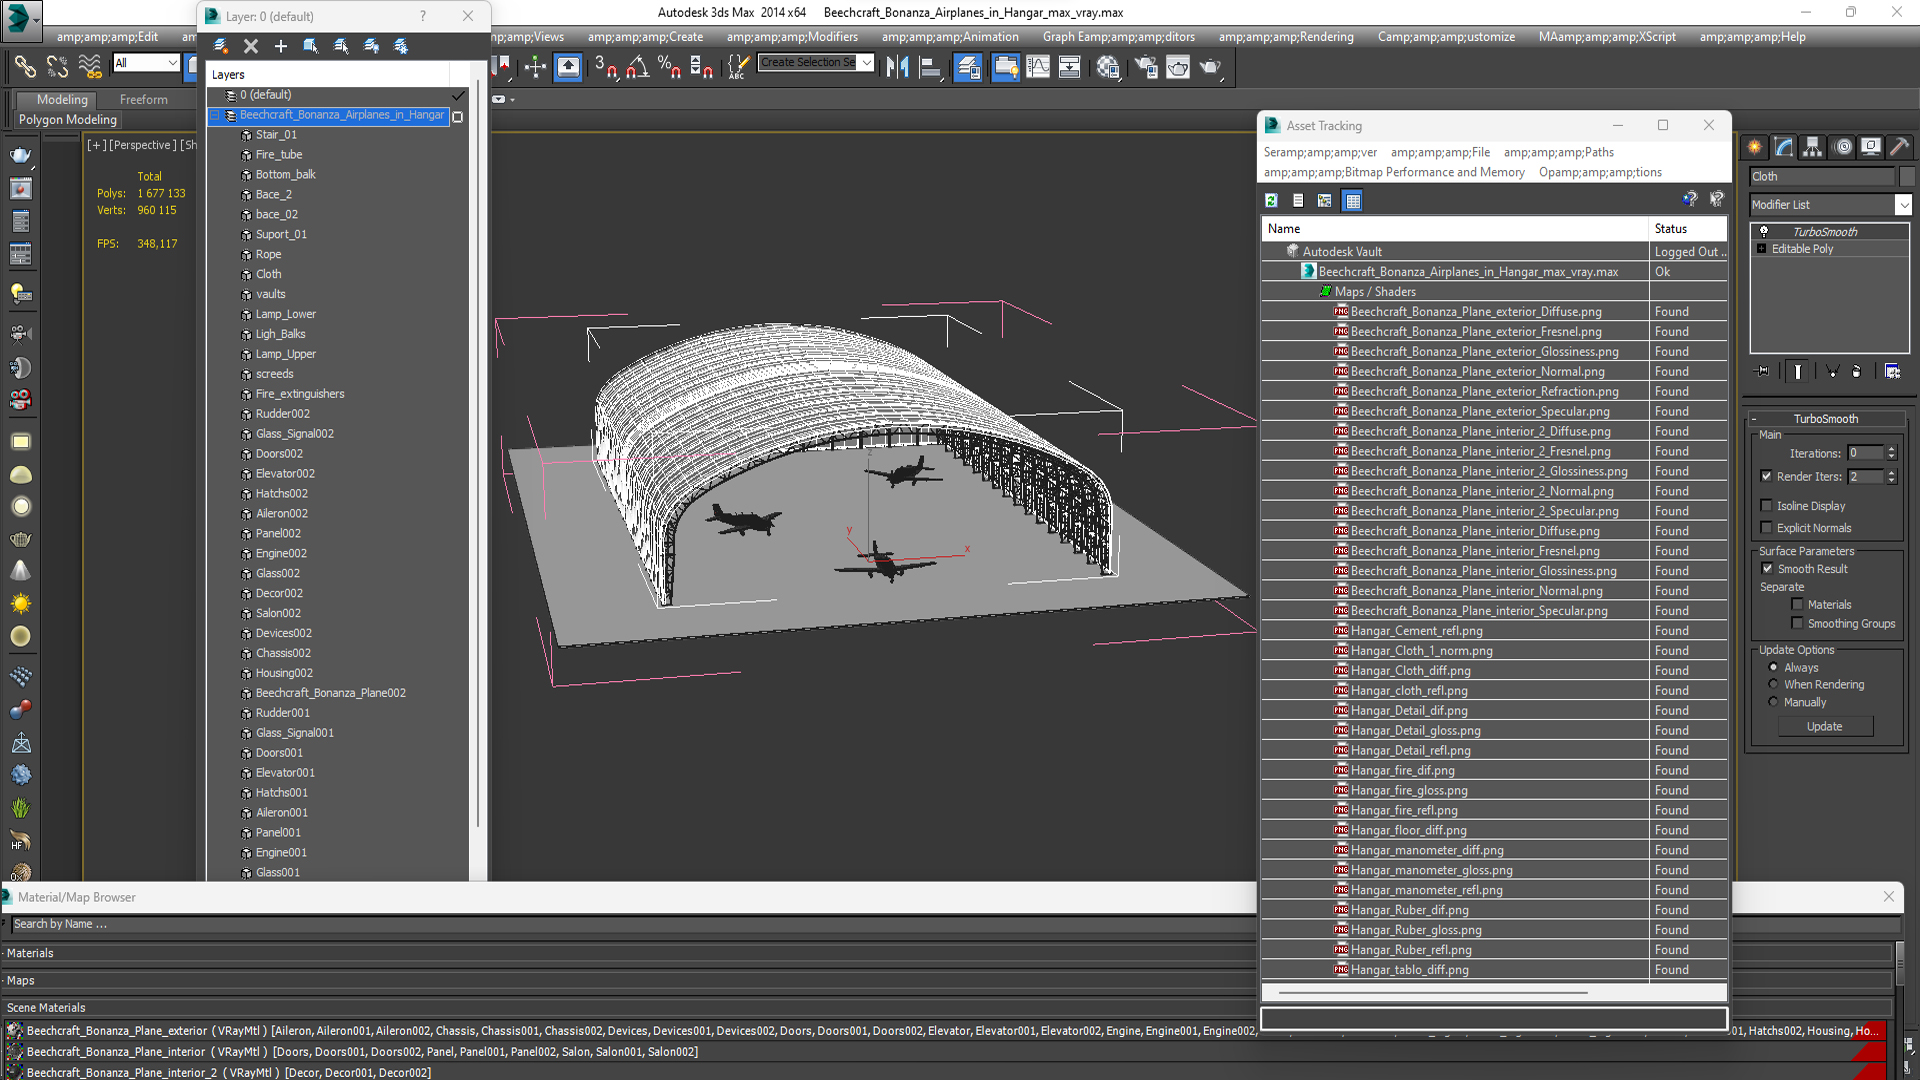Click the Unlink Selection tool
Image resolution: width=1920 pixels, height=1080 pixels.
pyautogui.click(x=57, y=67)
